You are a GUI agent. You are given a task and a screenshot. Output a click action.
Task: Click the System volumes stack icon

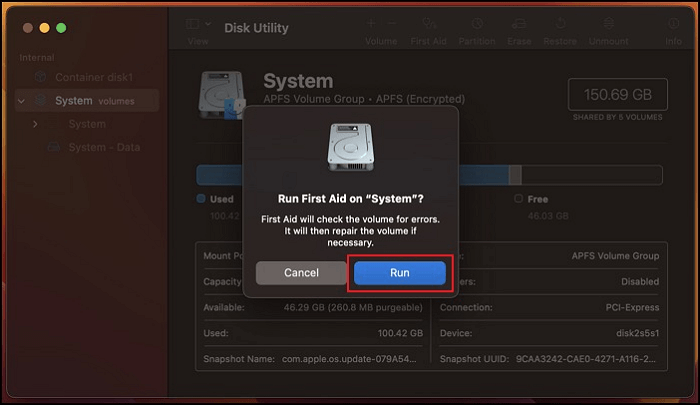point(41,100)
